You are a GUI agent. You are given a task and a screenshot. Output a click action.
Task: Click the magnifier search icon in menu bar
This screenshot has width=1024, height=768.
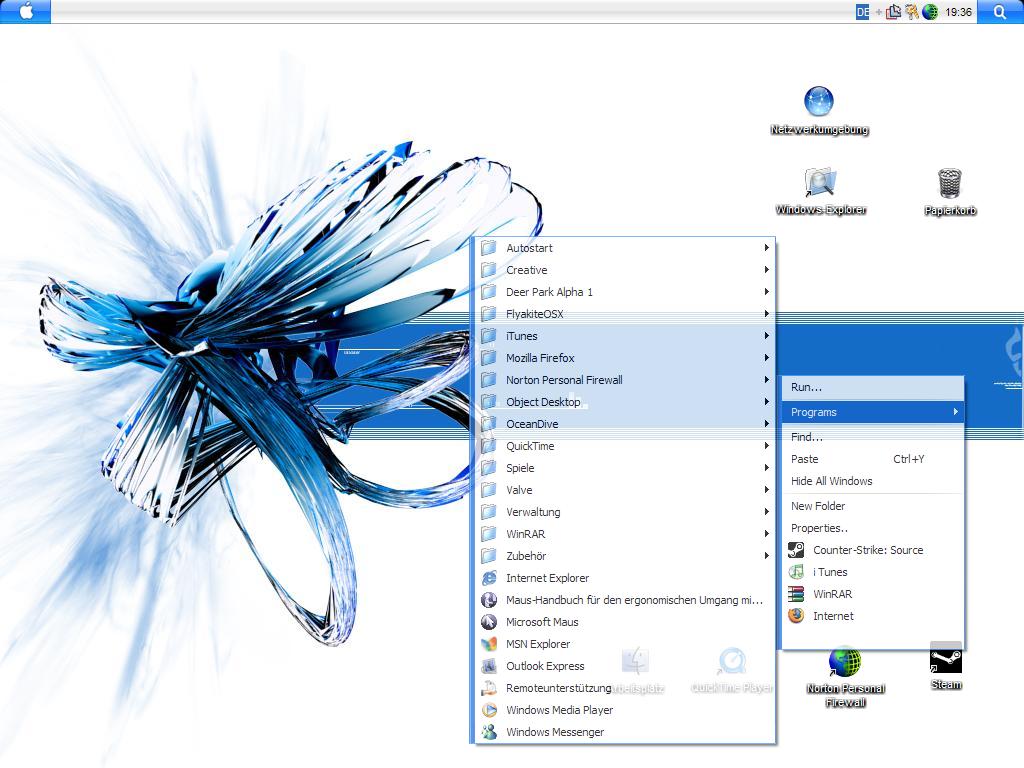coord(1000,11)
